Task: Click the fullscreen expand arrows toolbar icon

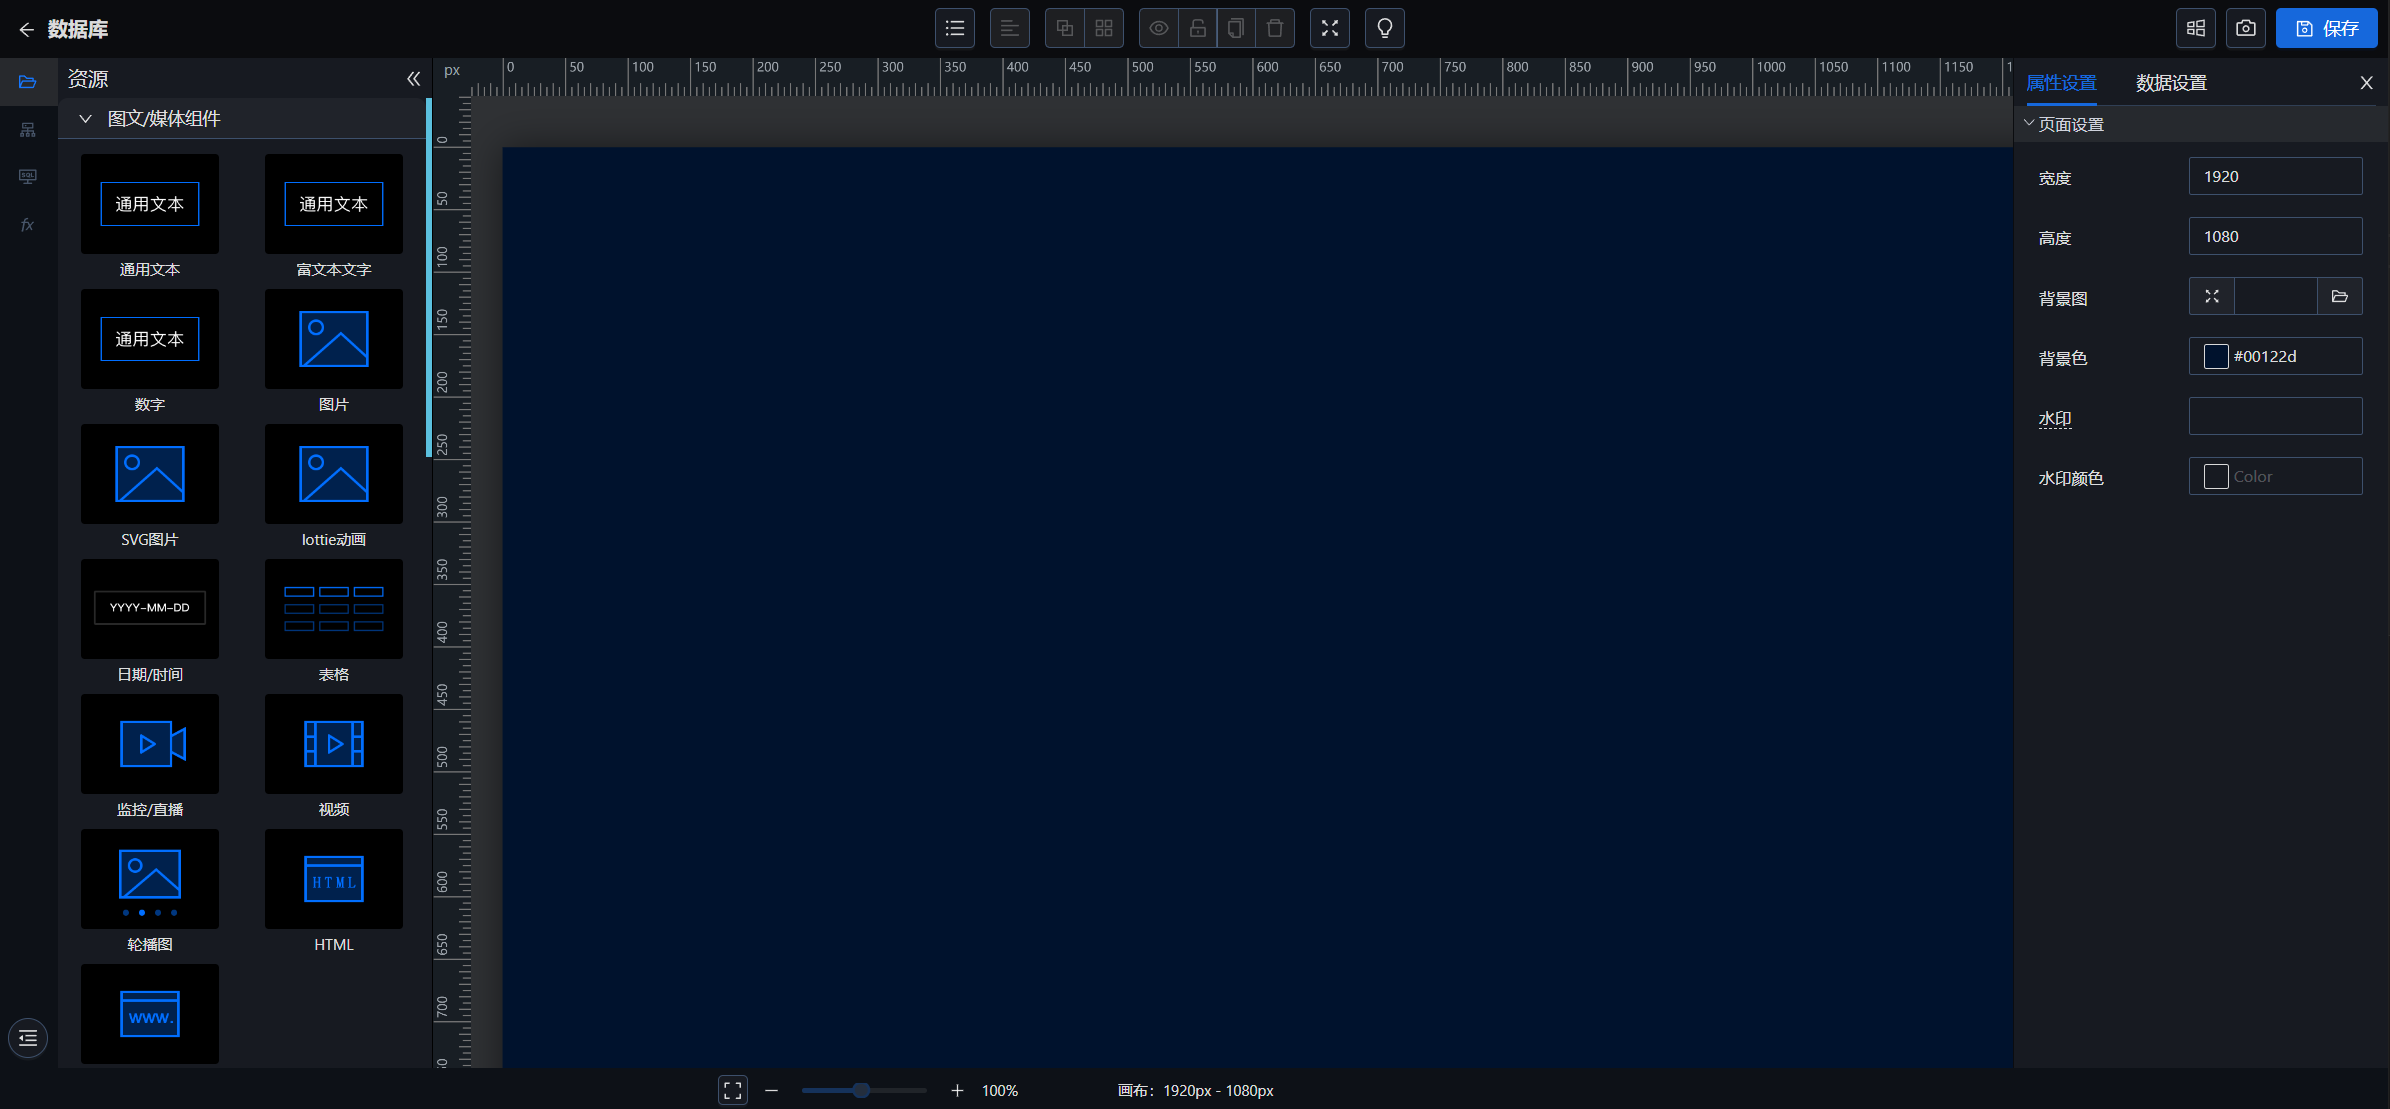Action: click(1329, 28)
